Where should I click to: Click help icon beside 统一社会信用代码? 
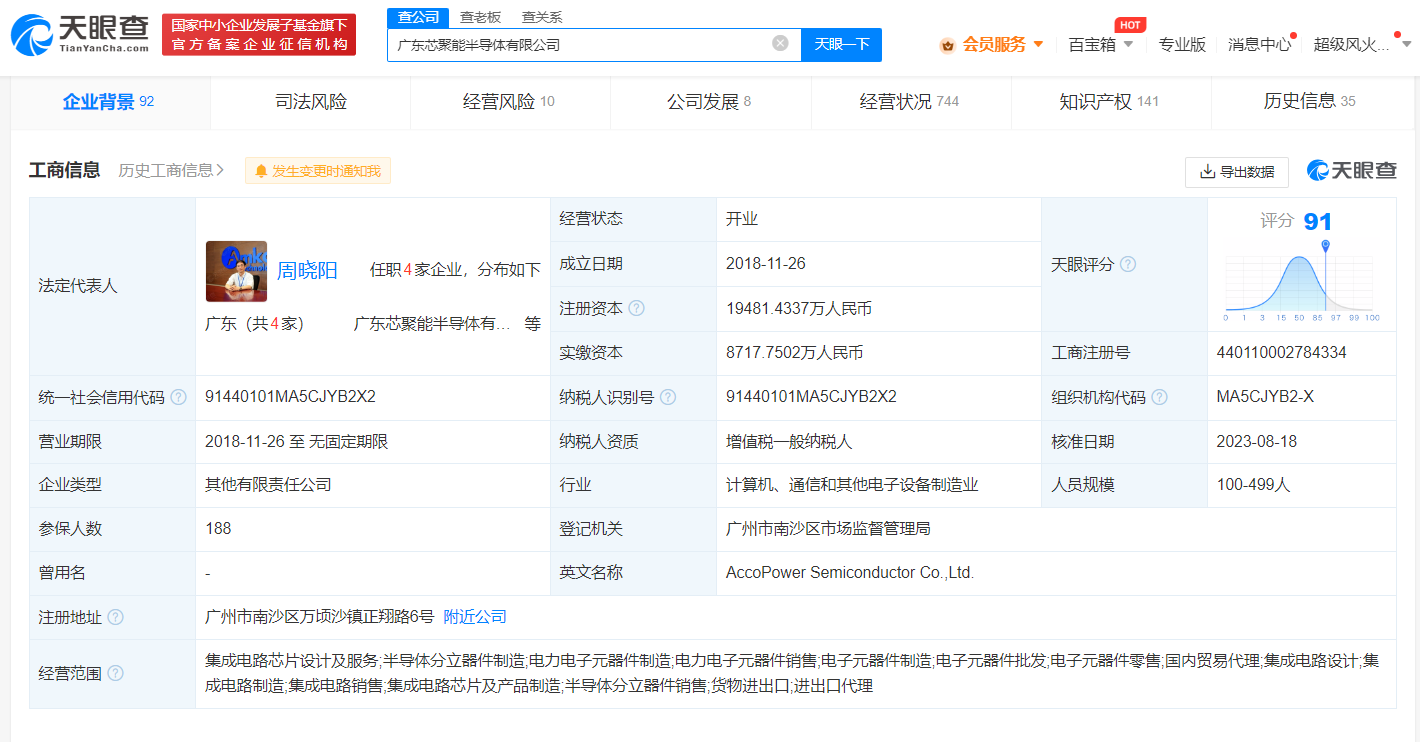point(178,397)
